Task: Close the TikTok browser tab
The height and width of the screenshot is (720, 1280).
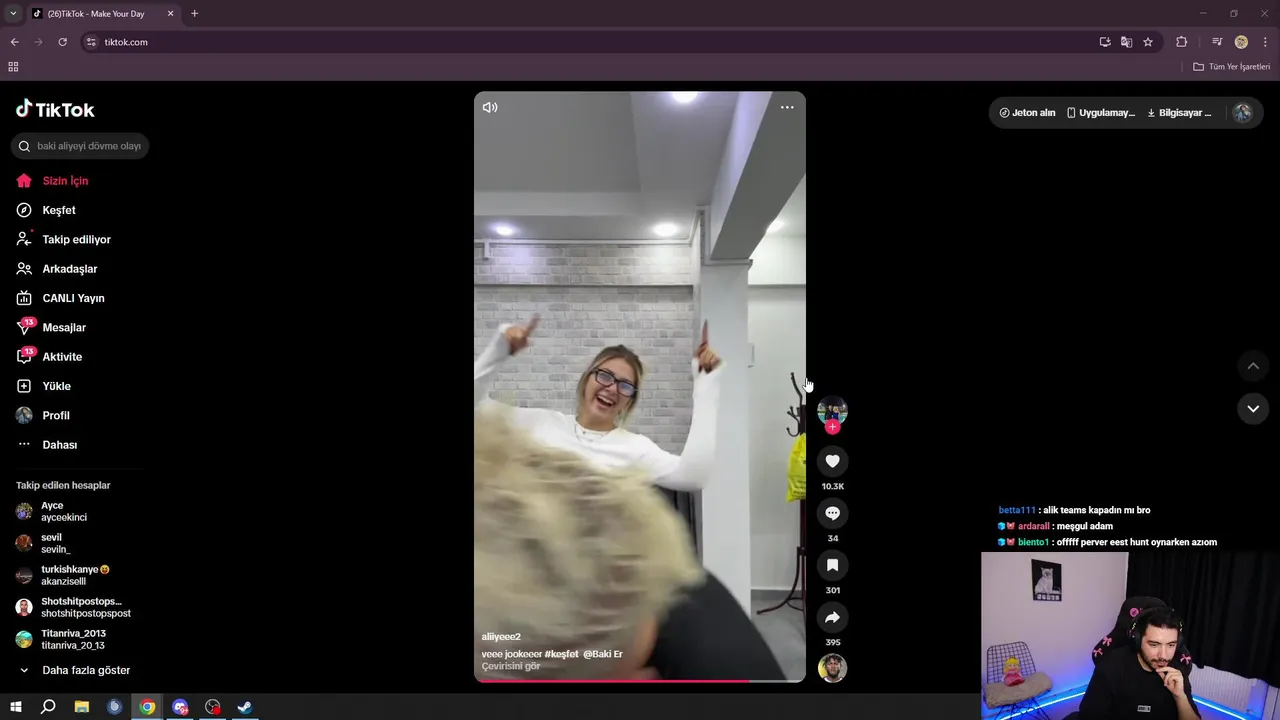Action: click(x=170, y=14)
